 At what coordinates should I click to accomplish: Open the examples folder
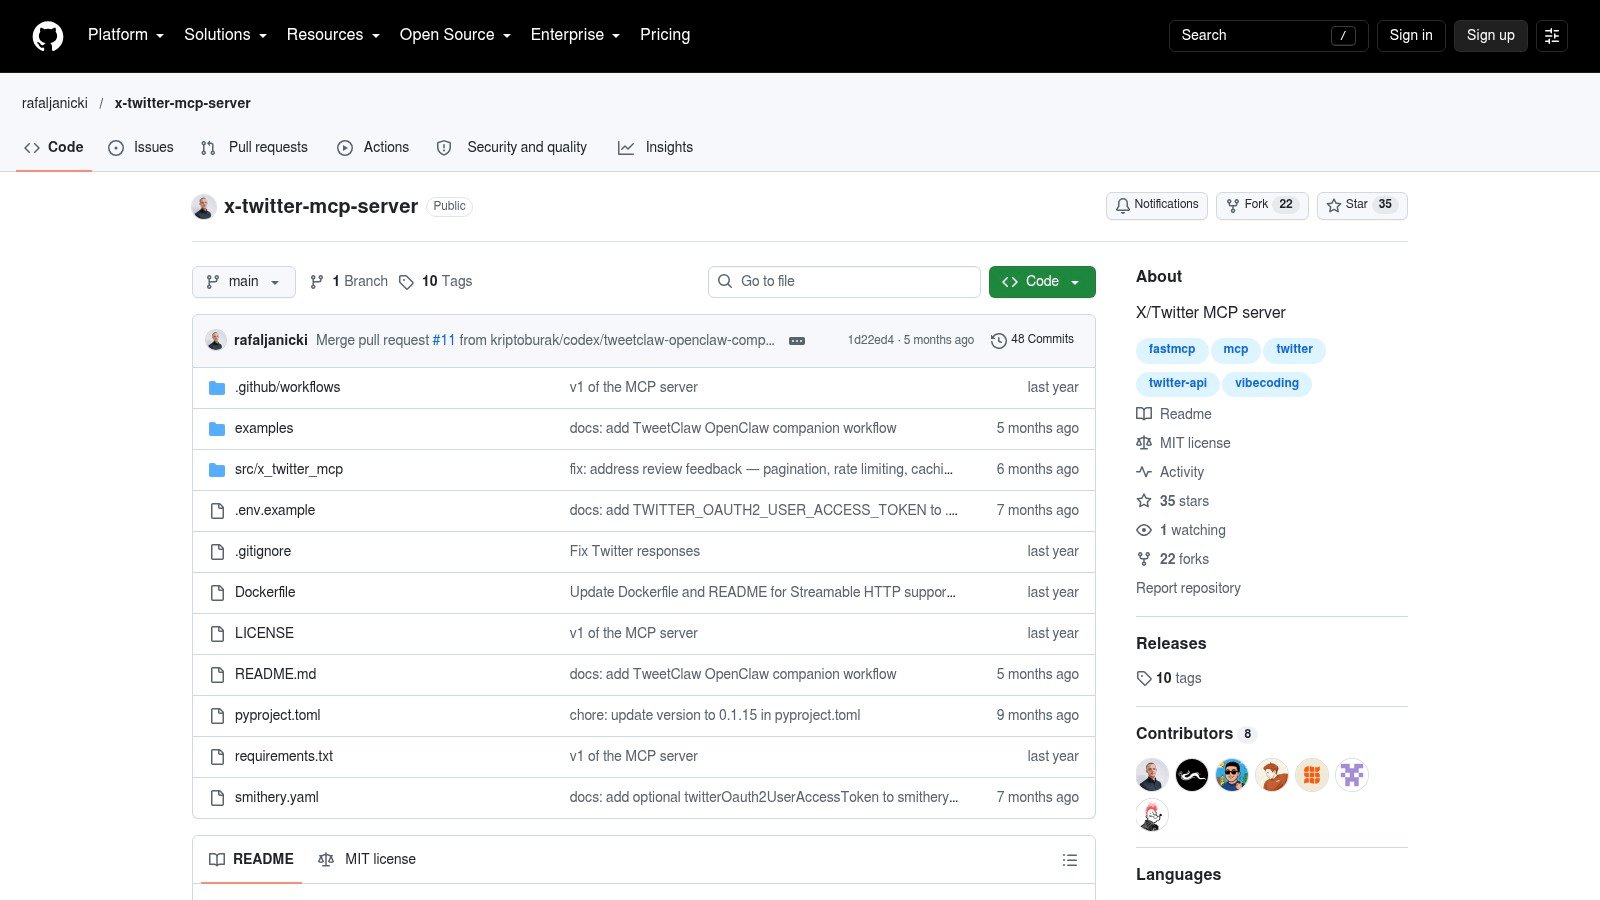(264, 428)
